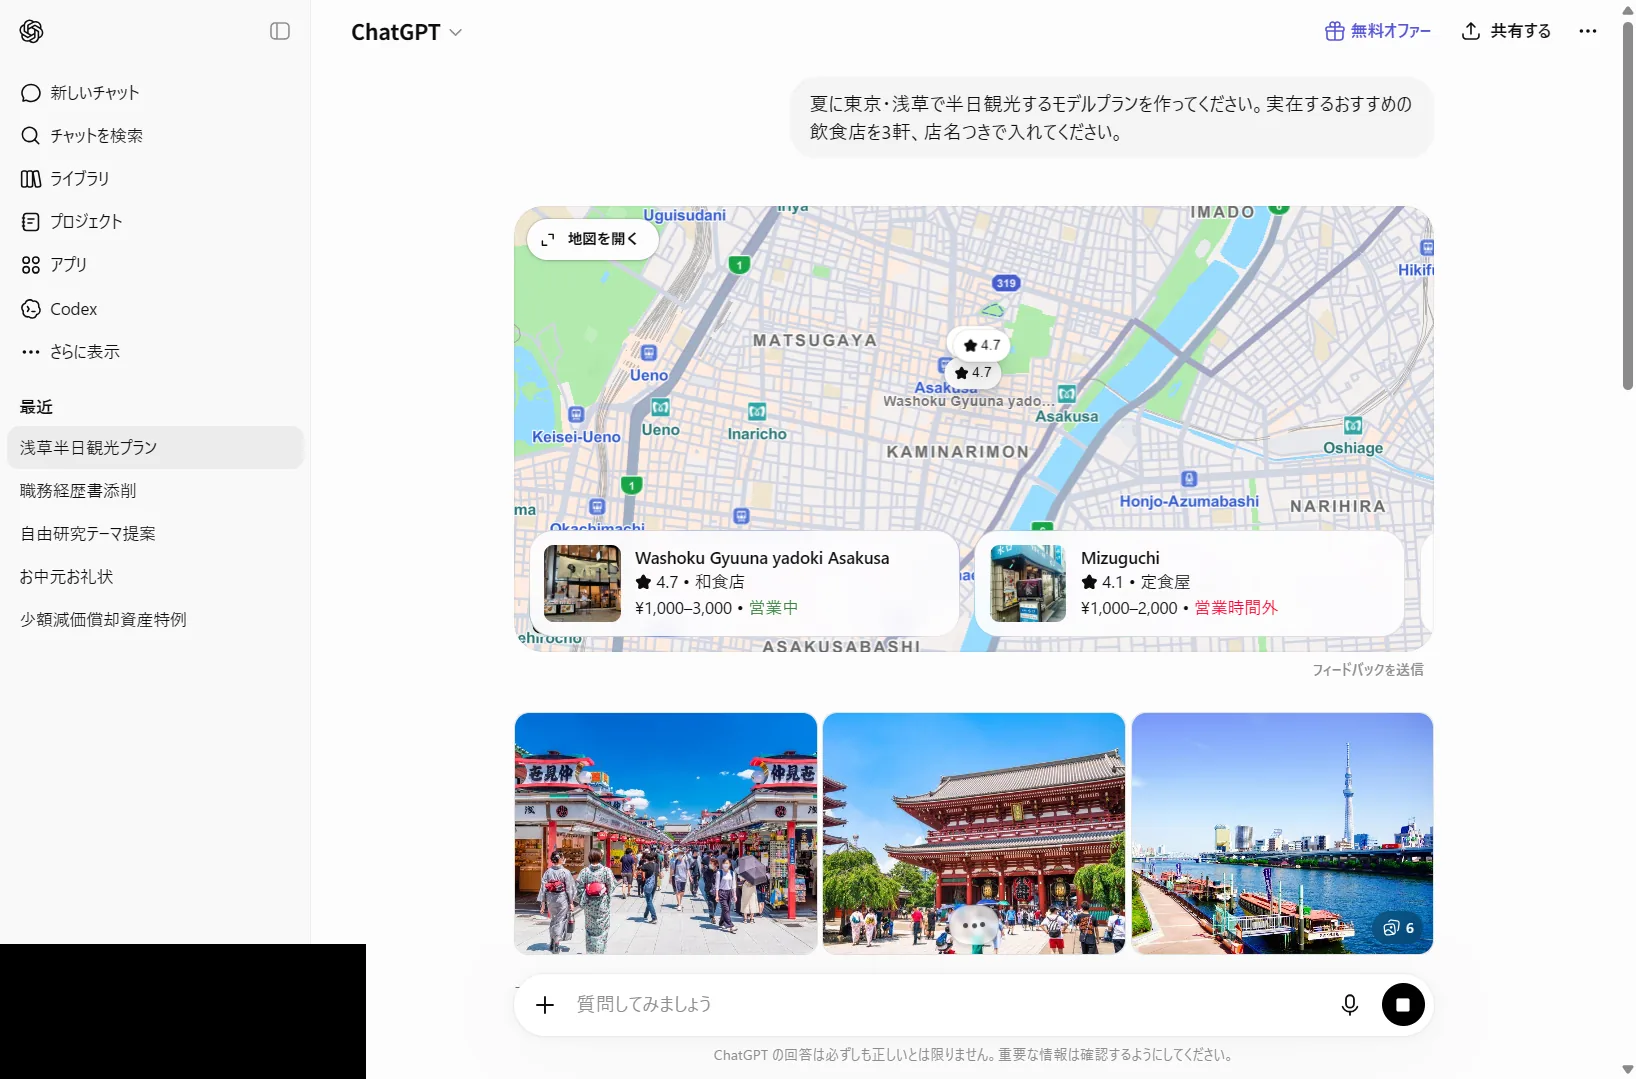The width and height of the screenshot is (1636, 1079).
Task: Click the scrollbar down arrow
Action: pos(1627,1070)
